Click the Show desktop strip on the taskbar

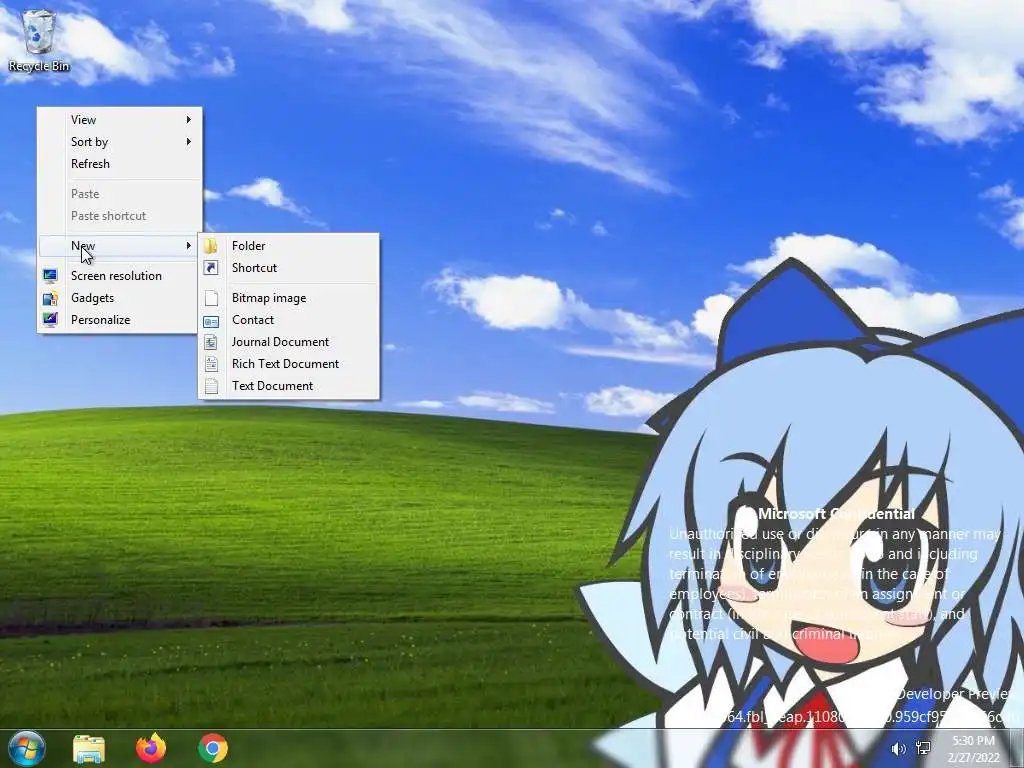point(1017,749)
